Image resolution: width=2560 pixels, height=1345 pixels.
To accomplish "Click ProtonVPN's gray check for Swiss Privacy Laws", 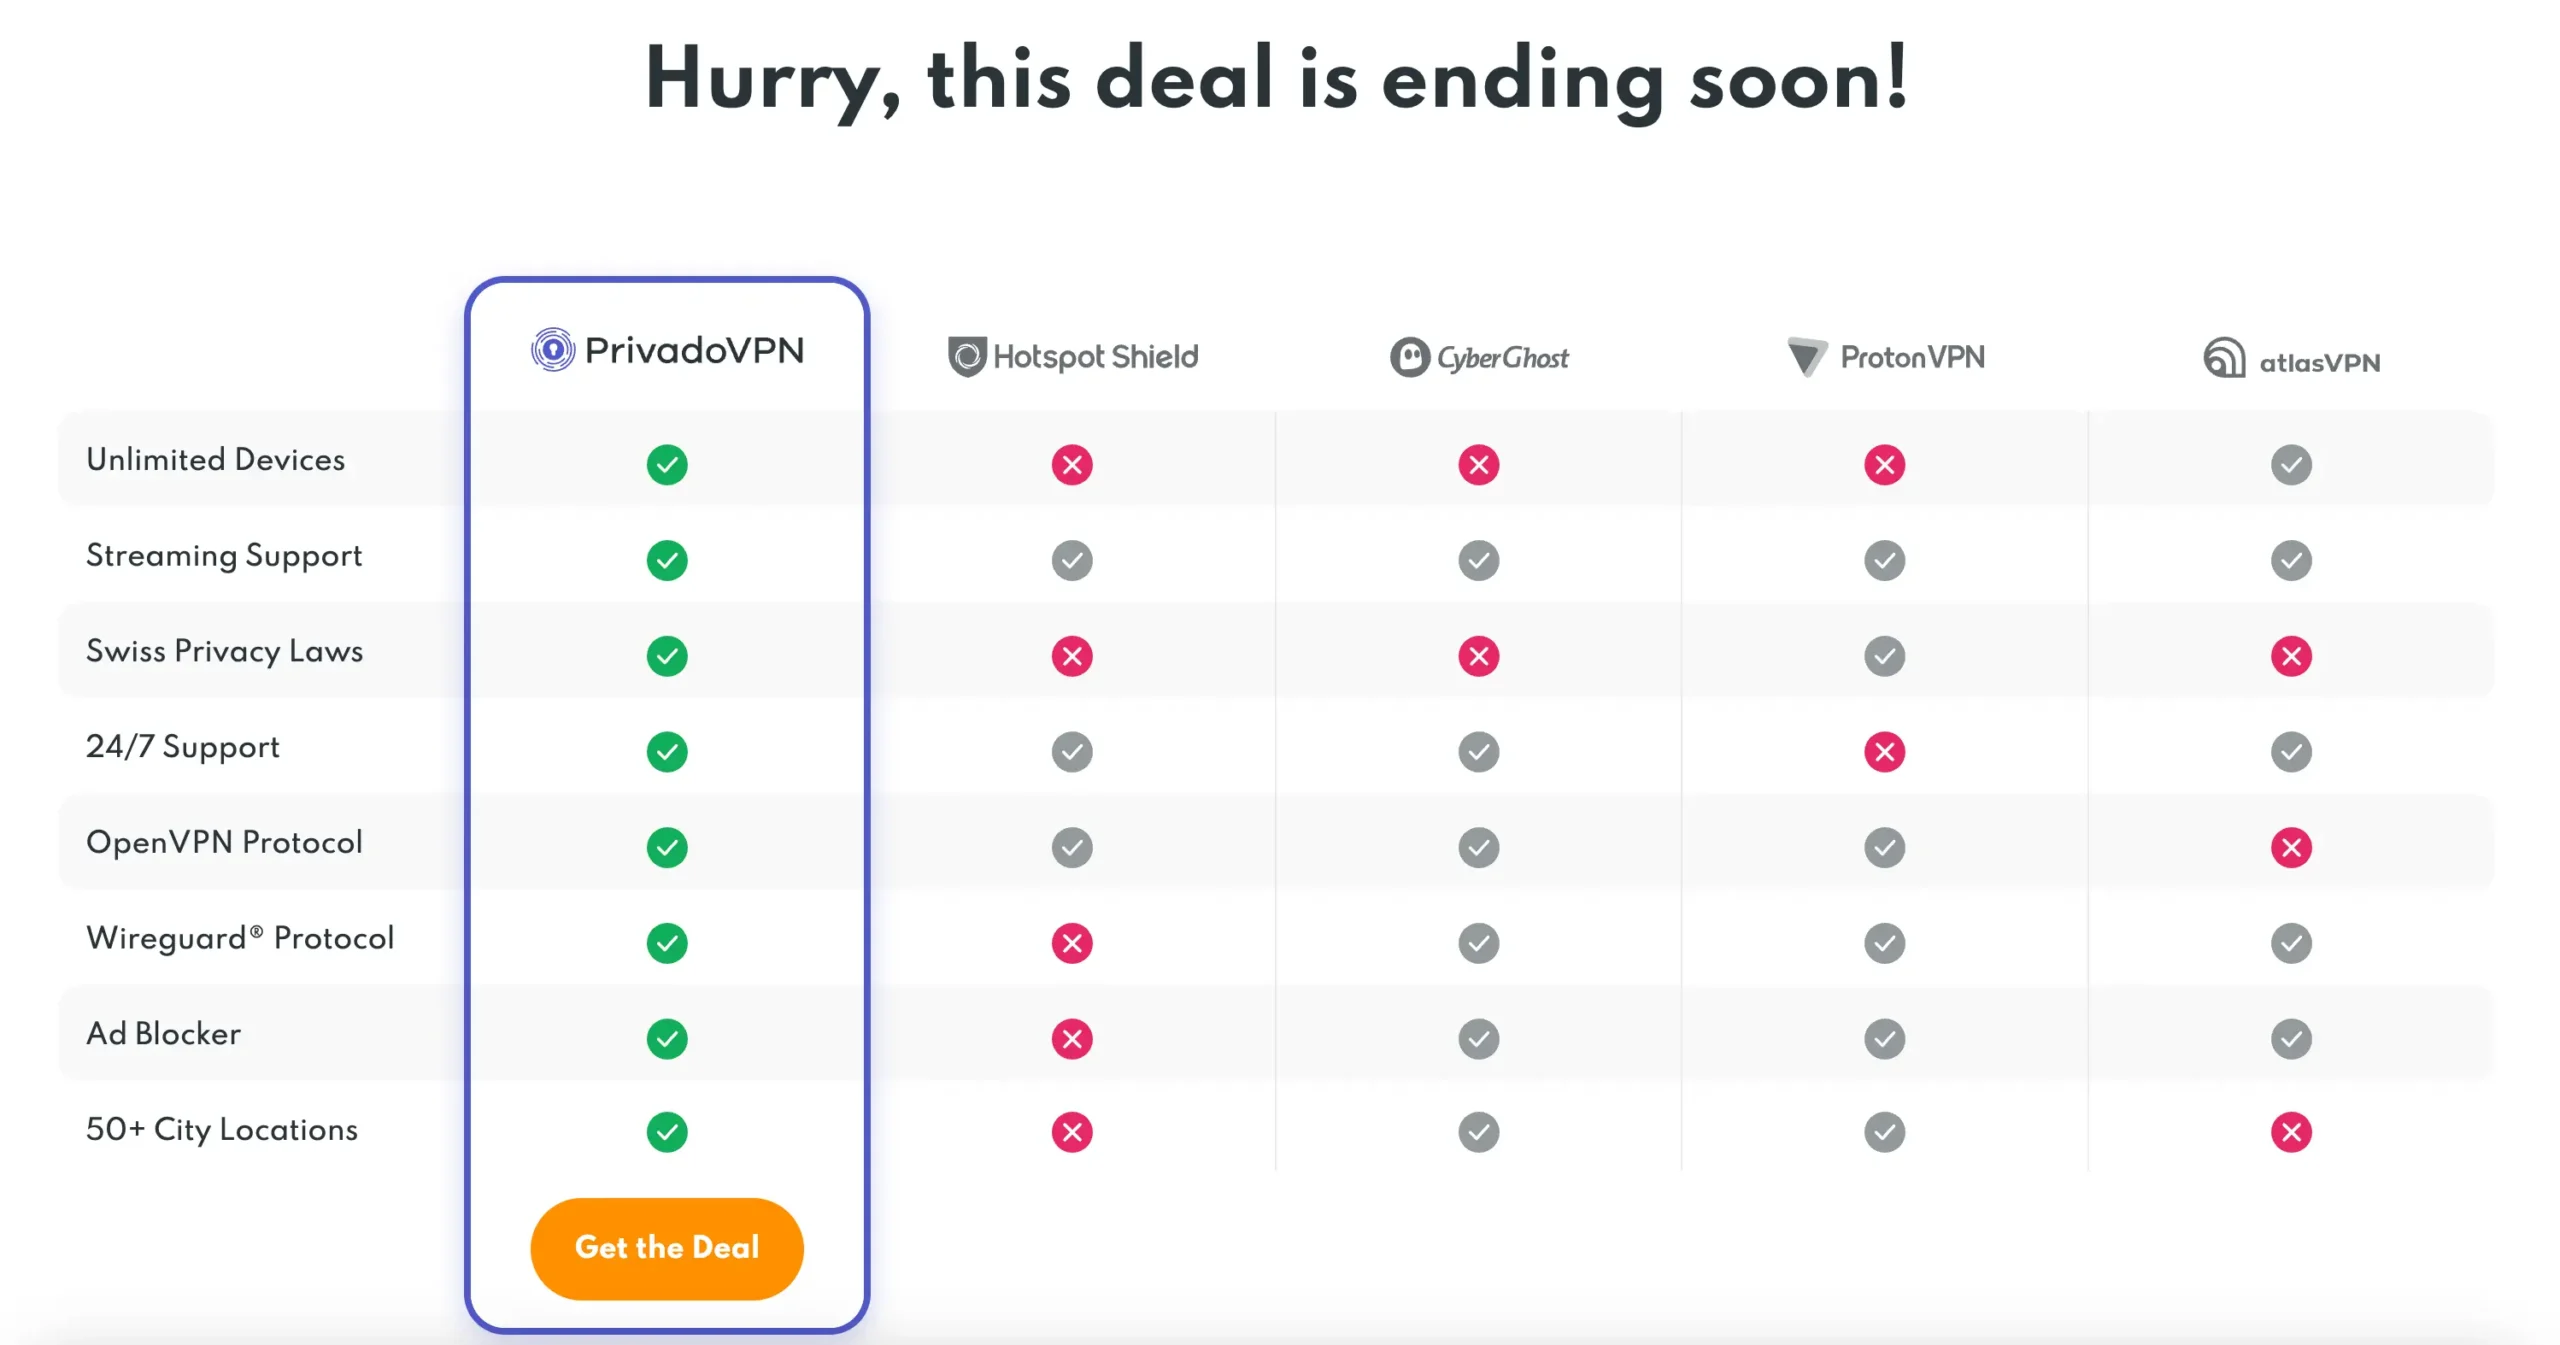I will pyautogui.click(x=1885, y=657).
